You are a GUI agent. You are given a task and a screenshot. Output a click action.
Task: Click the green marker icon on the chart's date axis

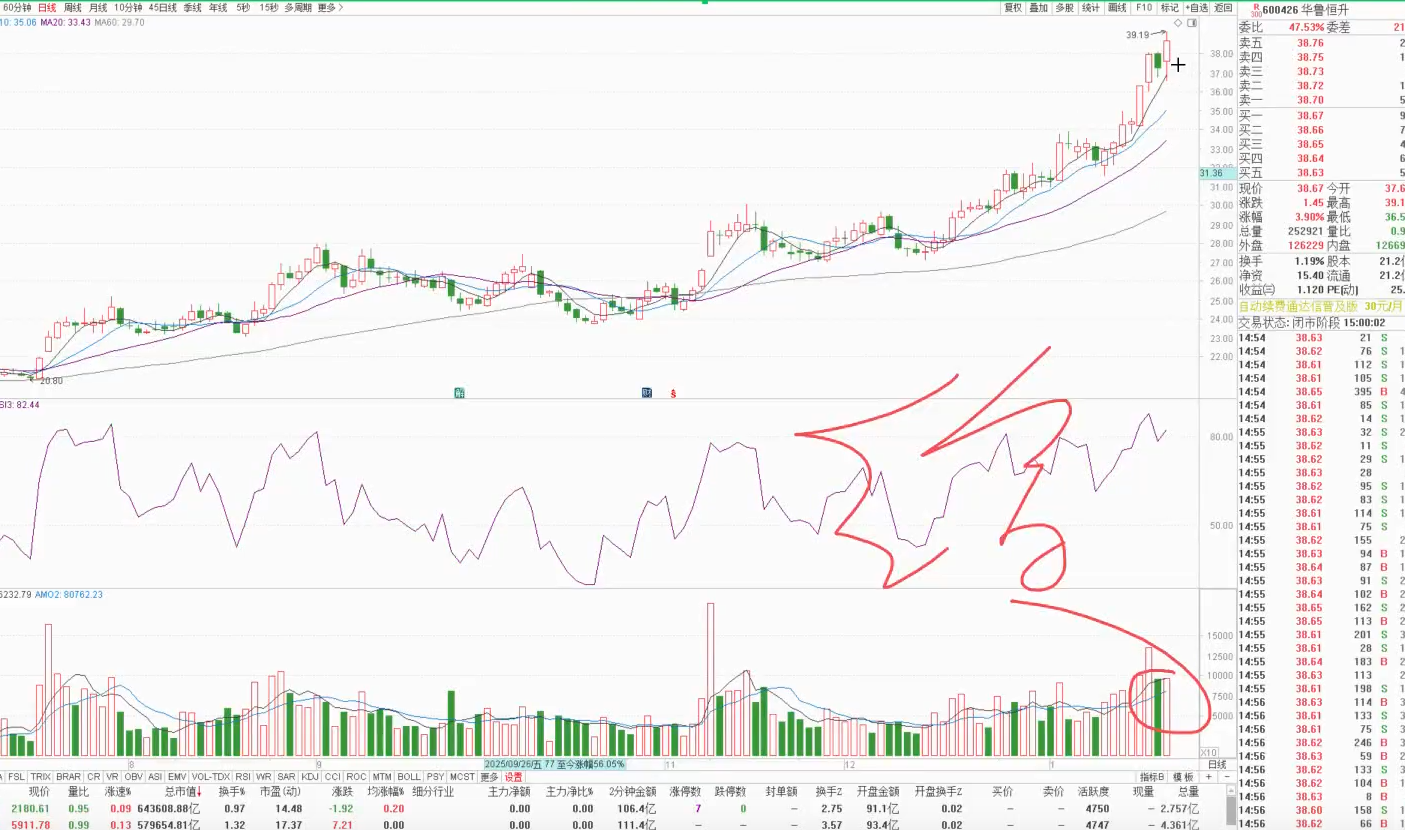point(460,392)
